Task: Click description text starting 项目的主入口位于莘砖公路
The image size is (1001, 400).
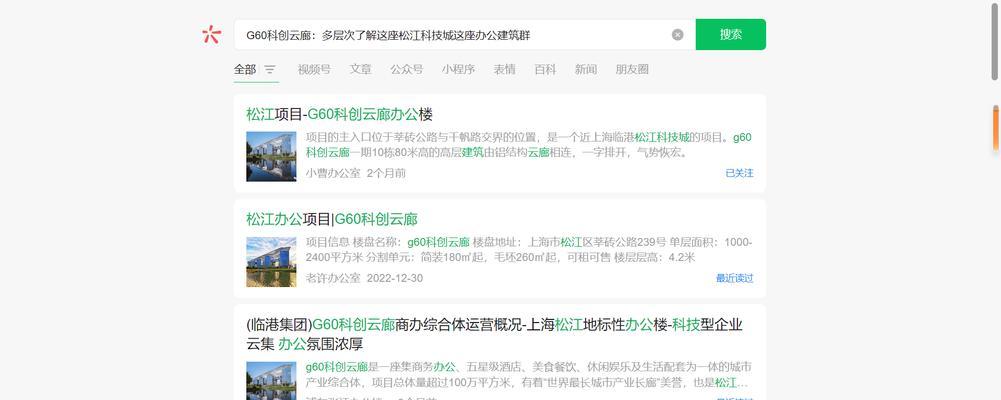Action: 529,145
